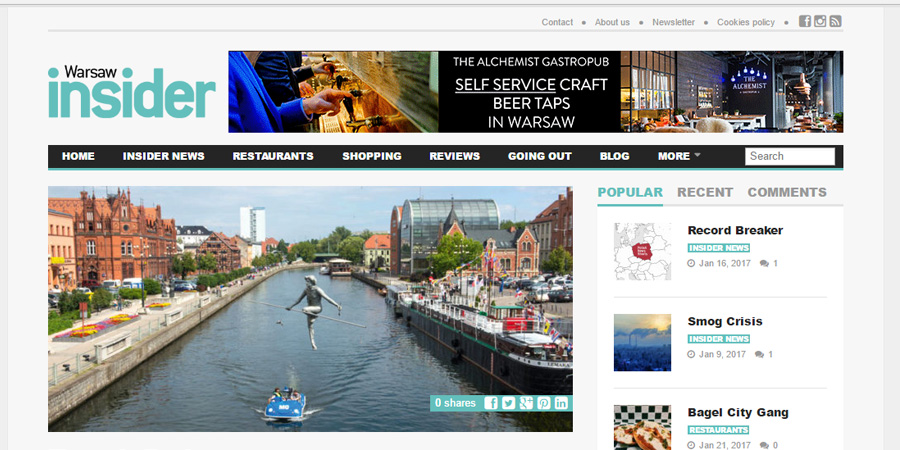The image size is (900, 450).
Task: Open the Cookies policy link
Action: tap(745, 22)
